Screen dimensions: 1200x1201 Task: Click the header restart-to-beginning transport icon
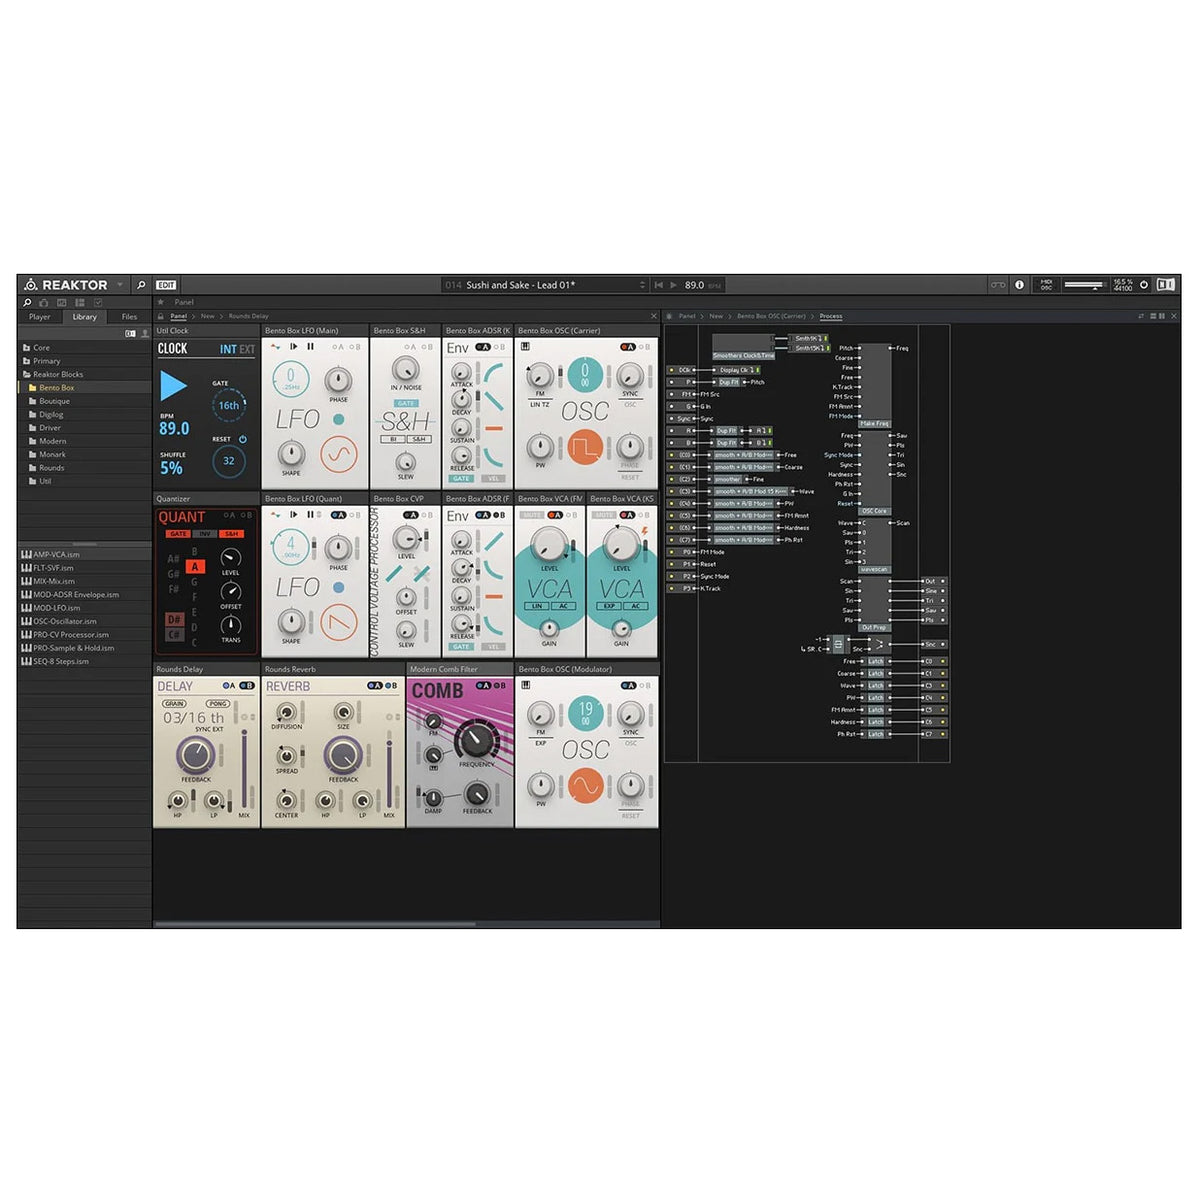click(658, 285)
